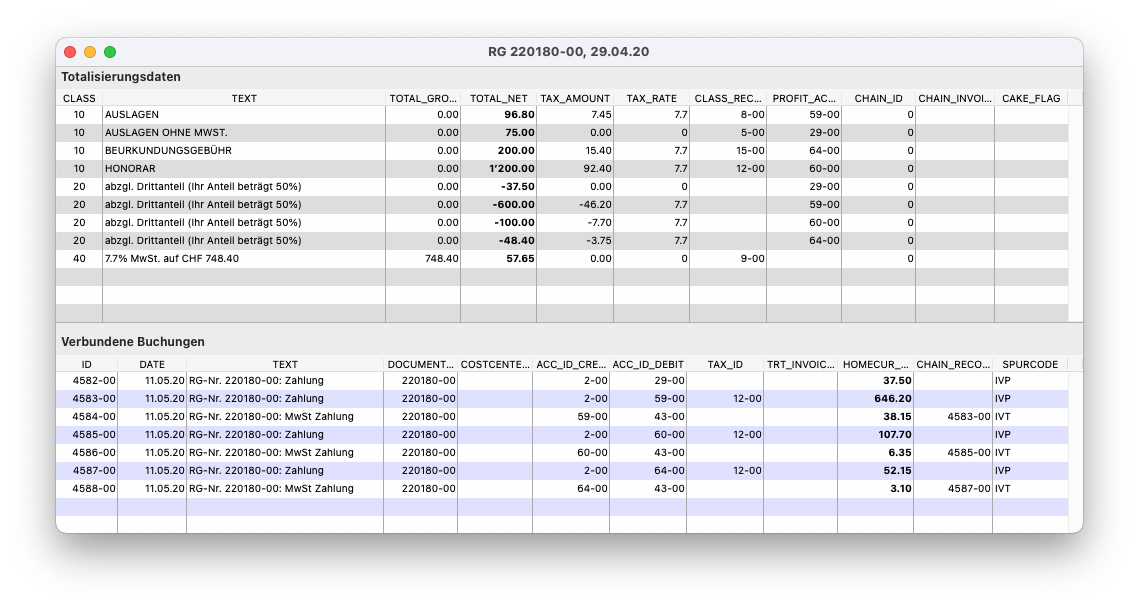Select booking ID 4587-00
The width and height of the screenshot is (1139, 607).
(x=94, y=470)
